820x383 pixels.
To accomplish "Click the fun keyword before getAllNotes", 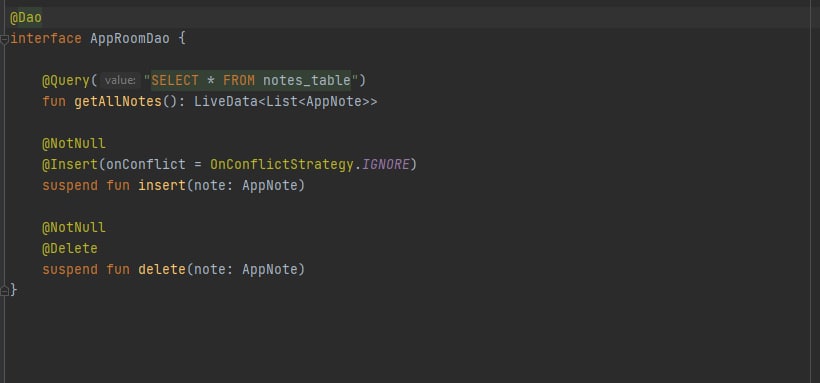I will 54,102.
